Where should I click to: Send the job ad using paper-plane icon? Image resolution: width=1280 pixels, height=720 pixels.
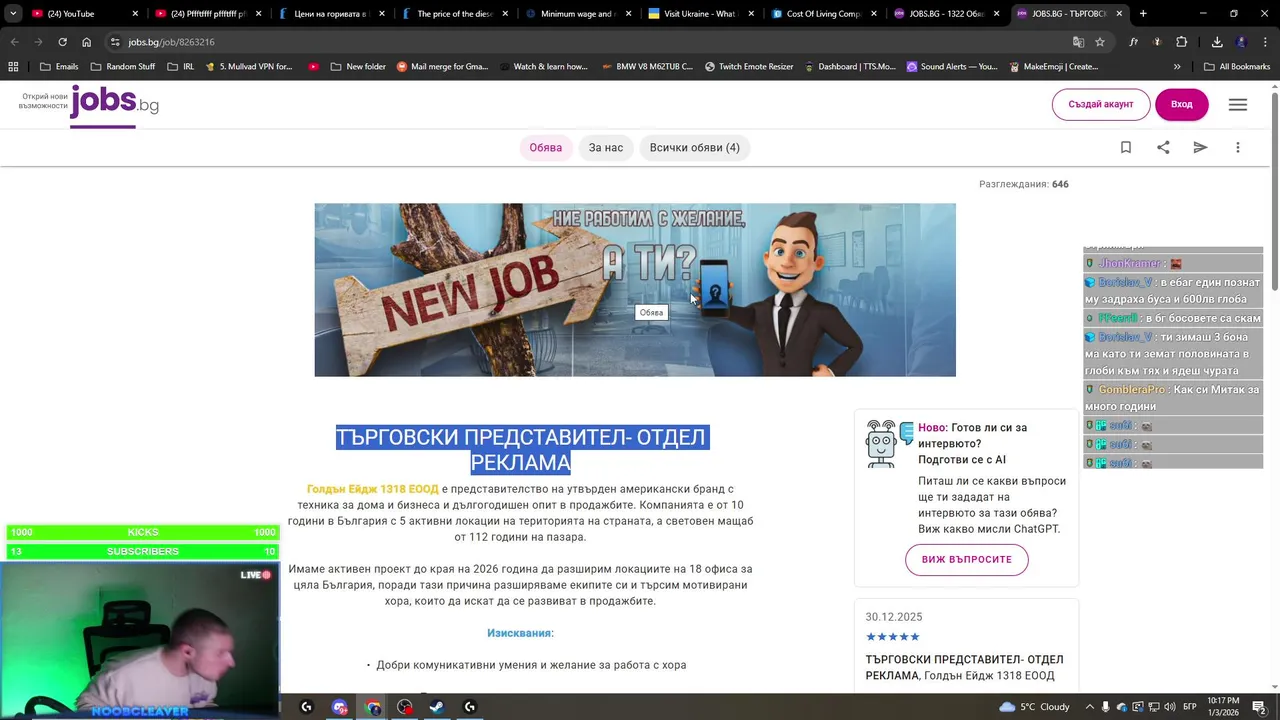click(1200, 147)
